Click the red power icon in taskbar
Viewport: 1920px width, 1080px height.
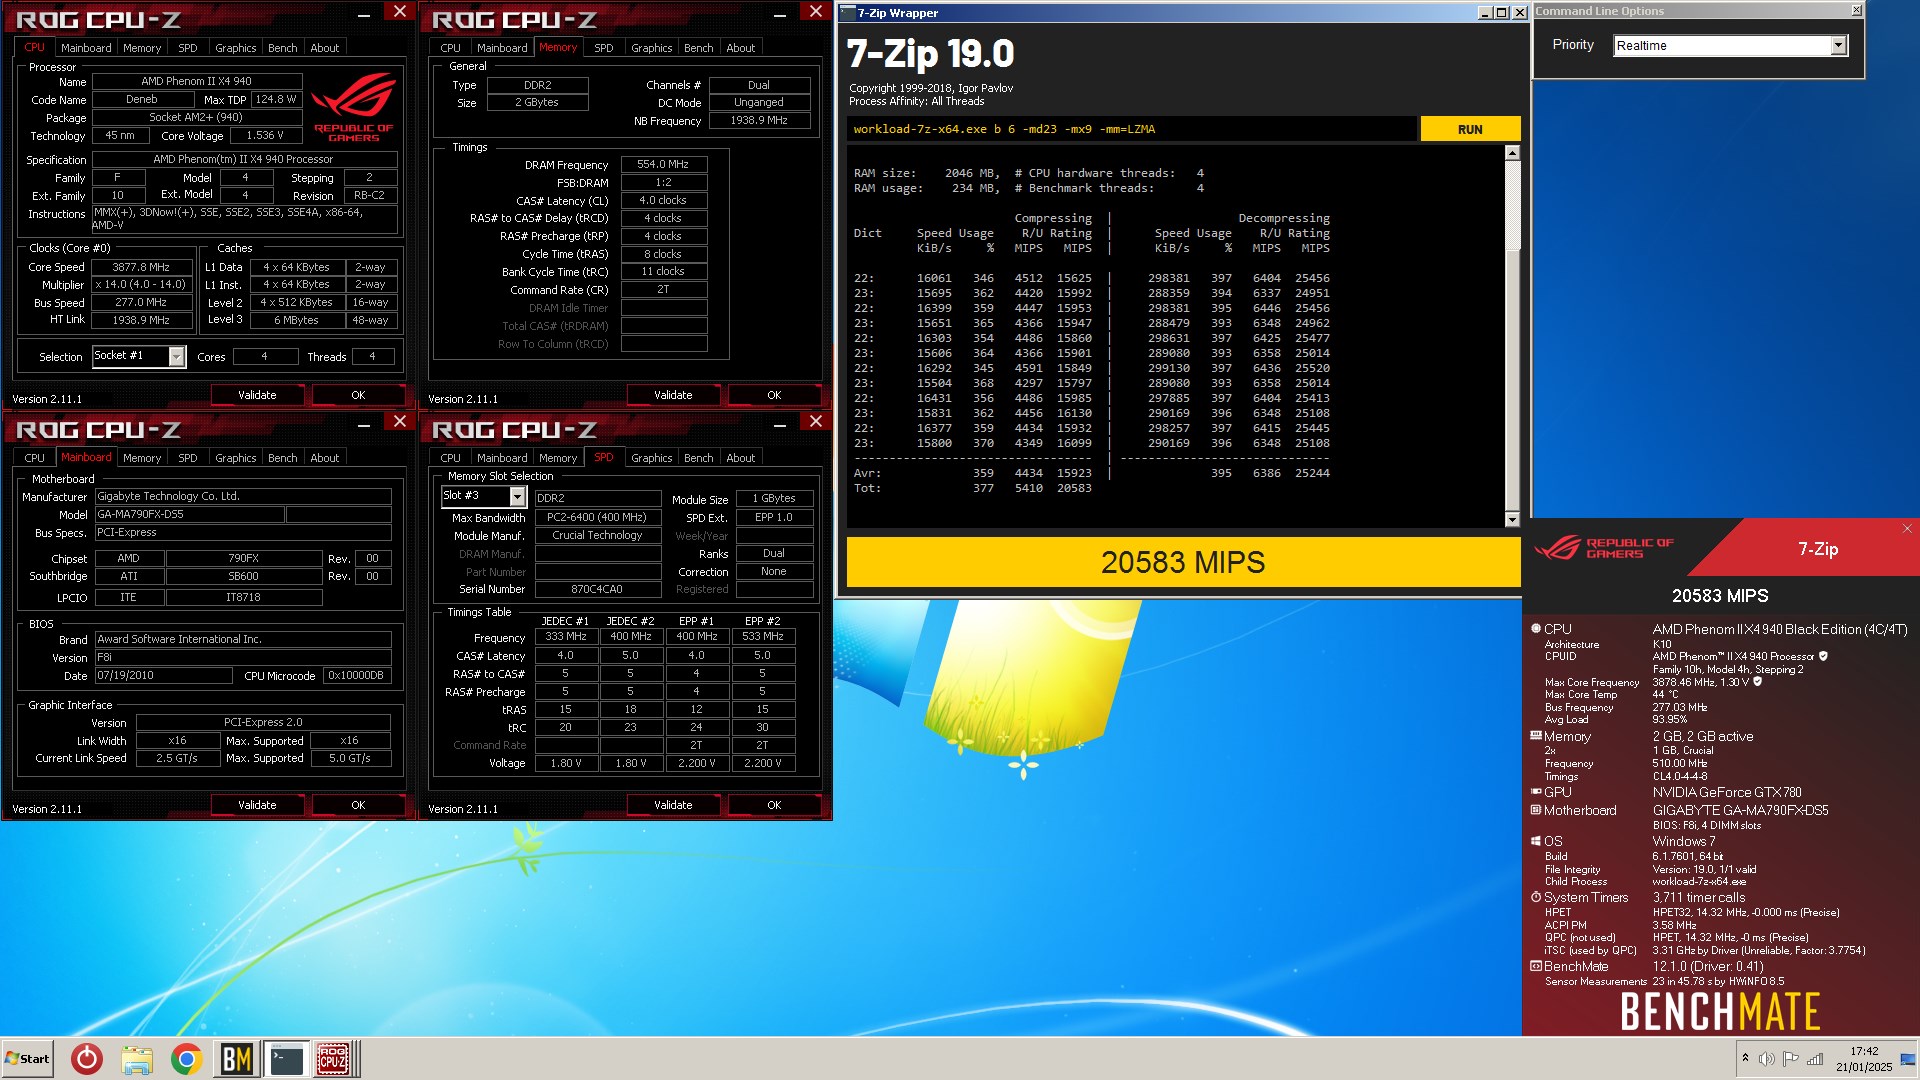[x=87, y=1058]
